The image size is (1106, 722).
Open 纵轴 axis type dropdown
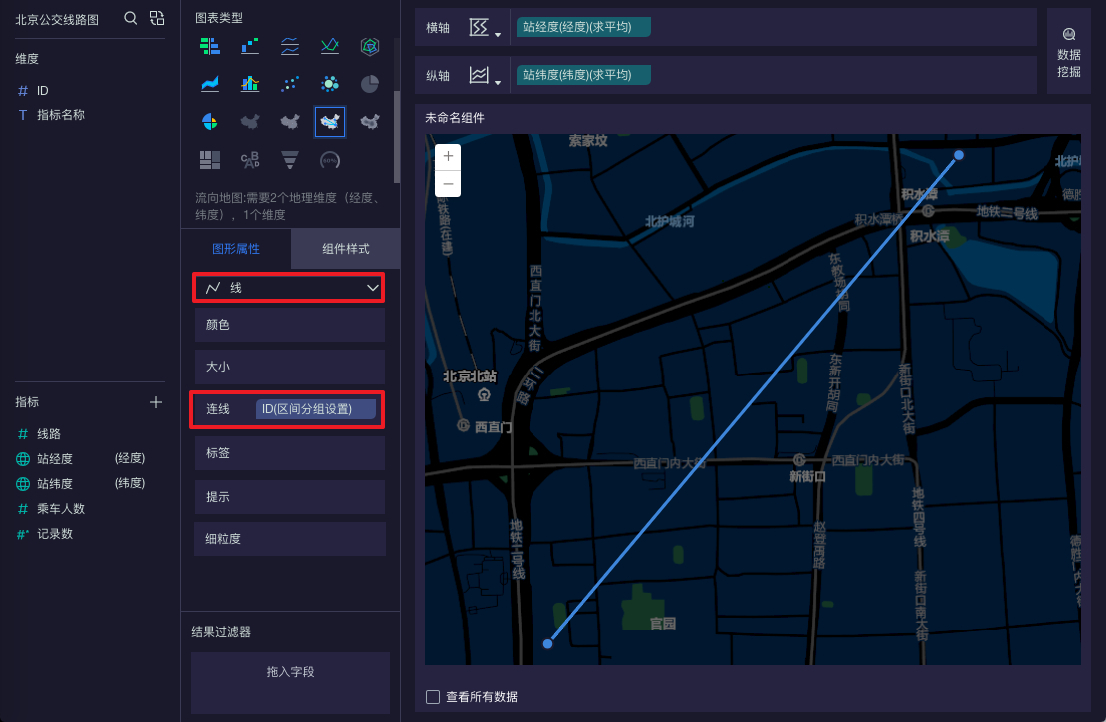click(x=485, y=75)
